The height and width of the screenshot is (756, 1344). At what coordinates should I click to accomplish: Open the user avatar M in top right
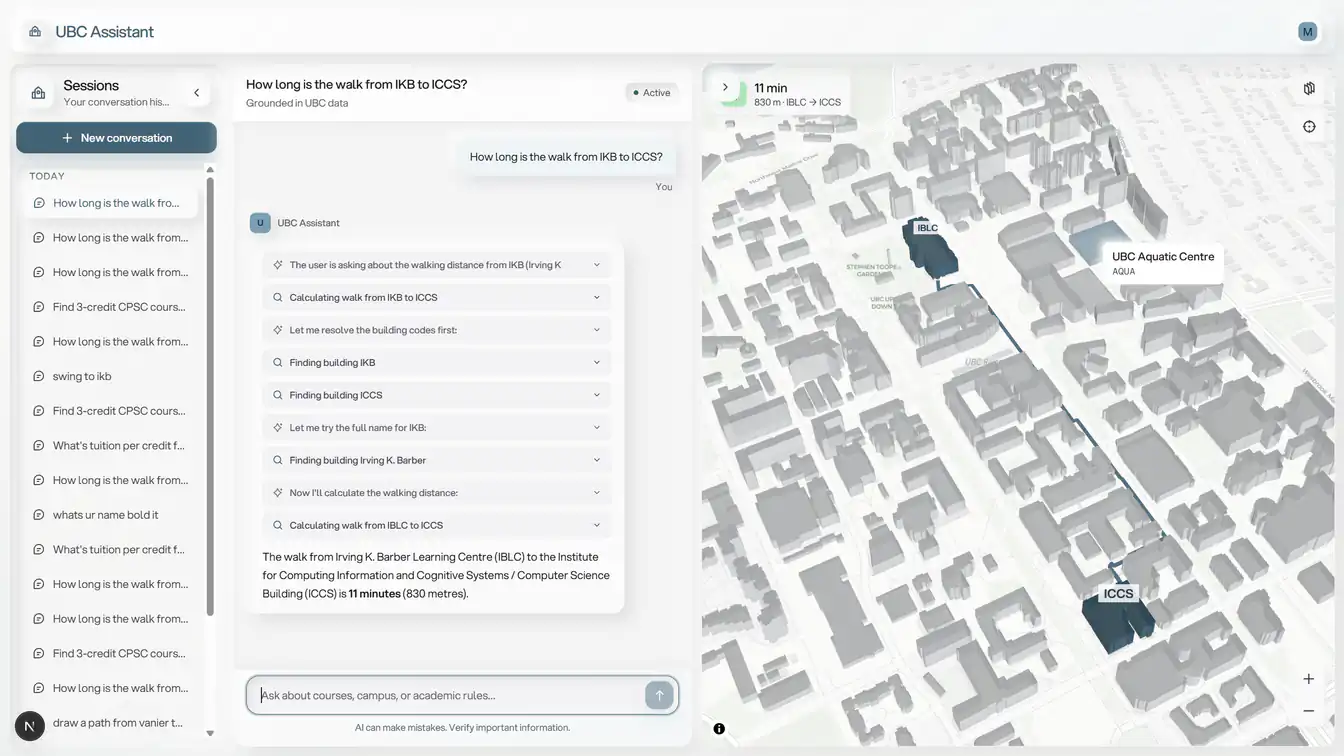point(1307,32)
